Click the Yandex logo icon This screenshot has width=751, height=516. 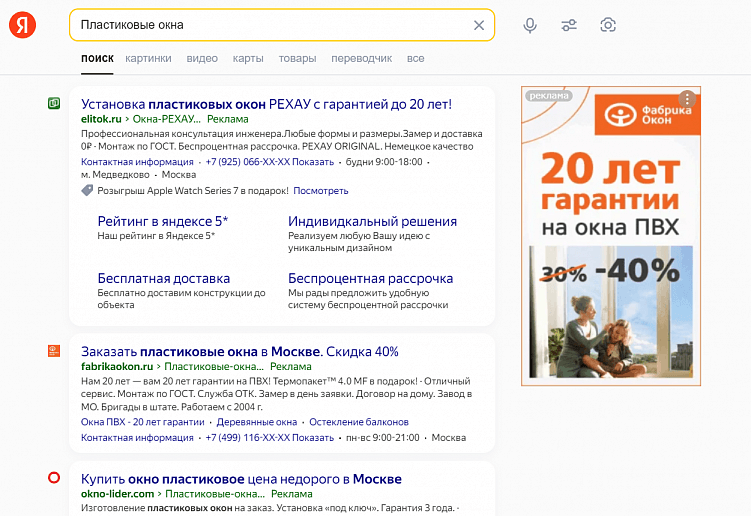pos(23,25)
